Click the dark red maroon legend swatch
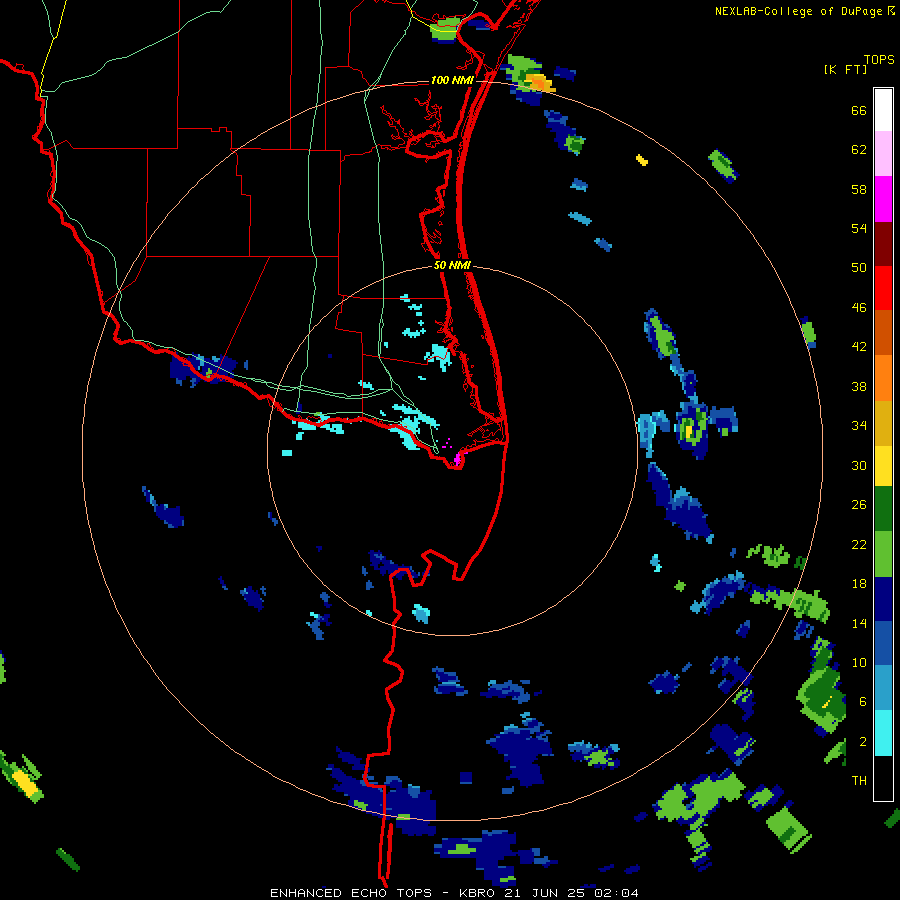Screen dimensions: 900x900 pyautogui.click(x=883, y=244)
